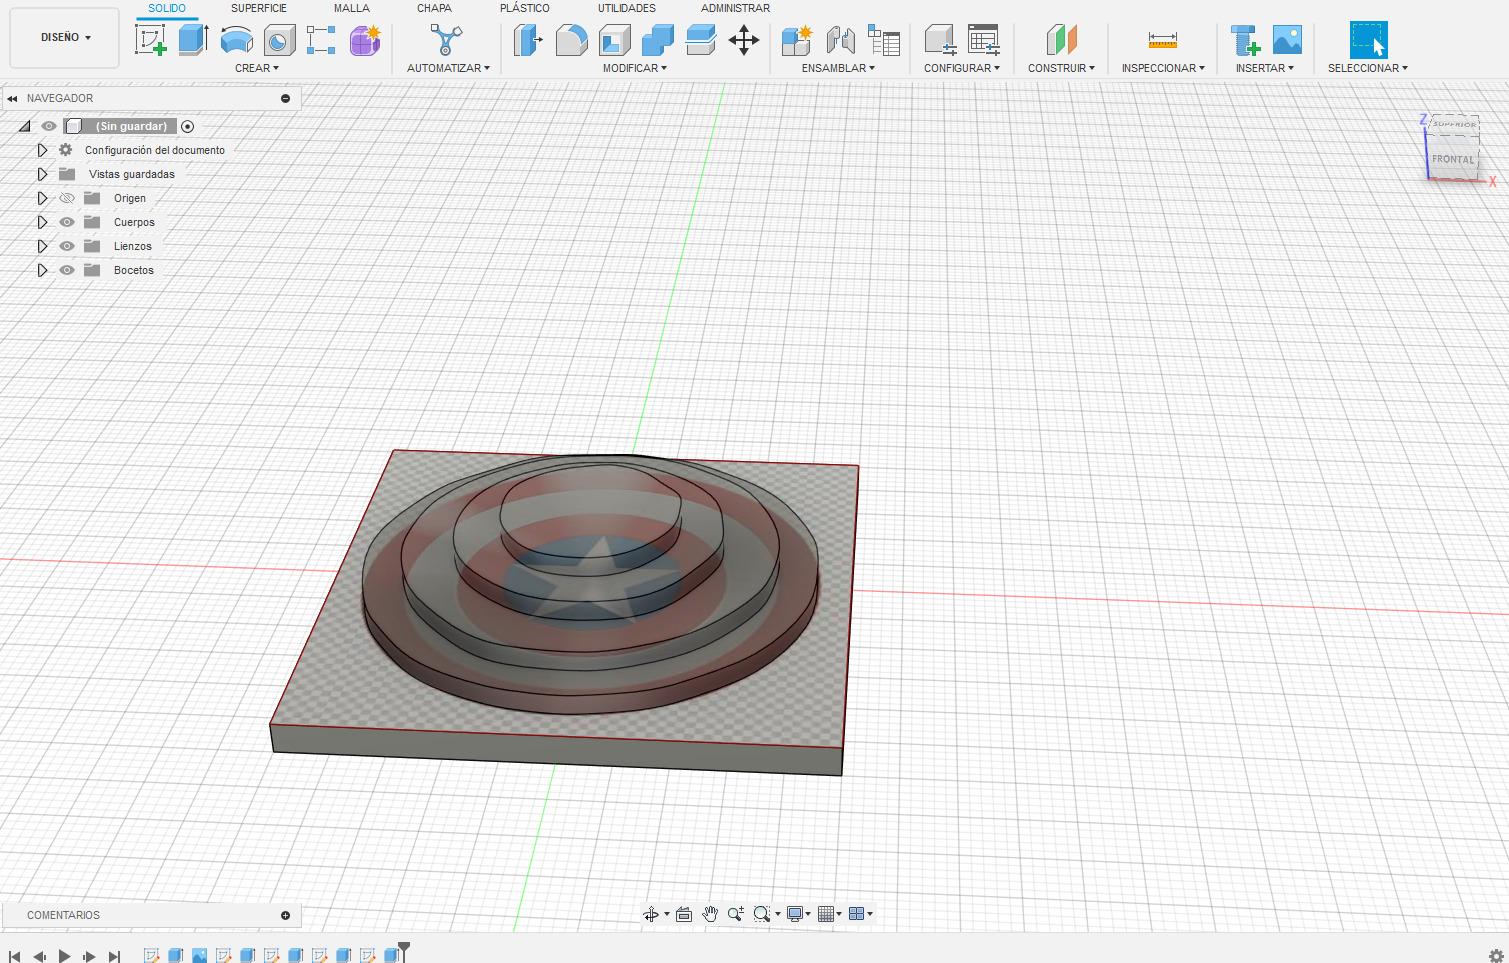The width and height of the screenshot is (1509, 963).
Task: Click the canvas image feature in timeline
Action: (x=199, y=955)
